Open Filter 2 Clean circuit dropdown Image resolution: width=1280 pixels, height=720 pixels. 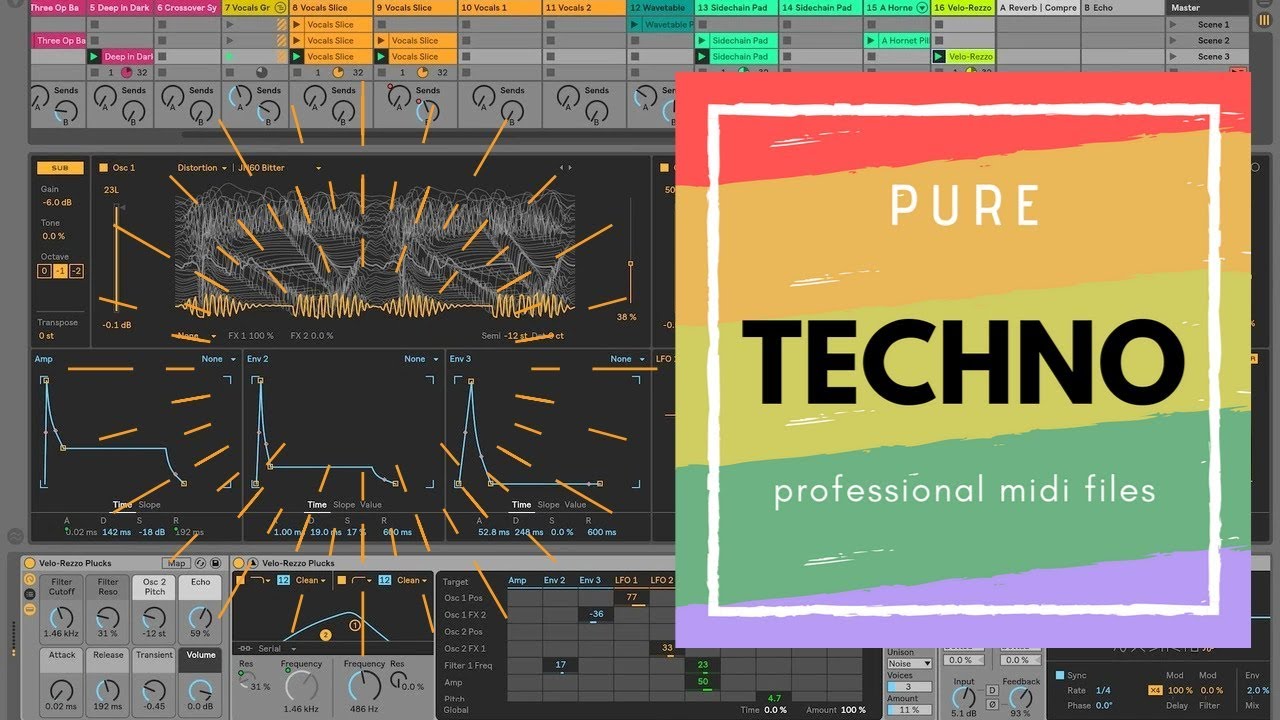pos(413,580)
